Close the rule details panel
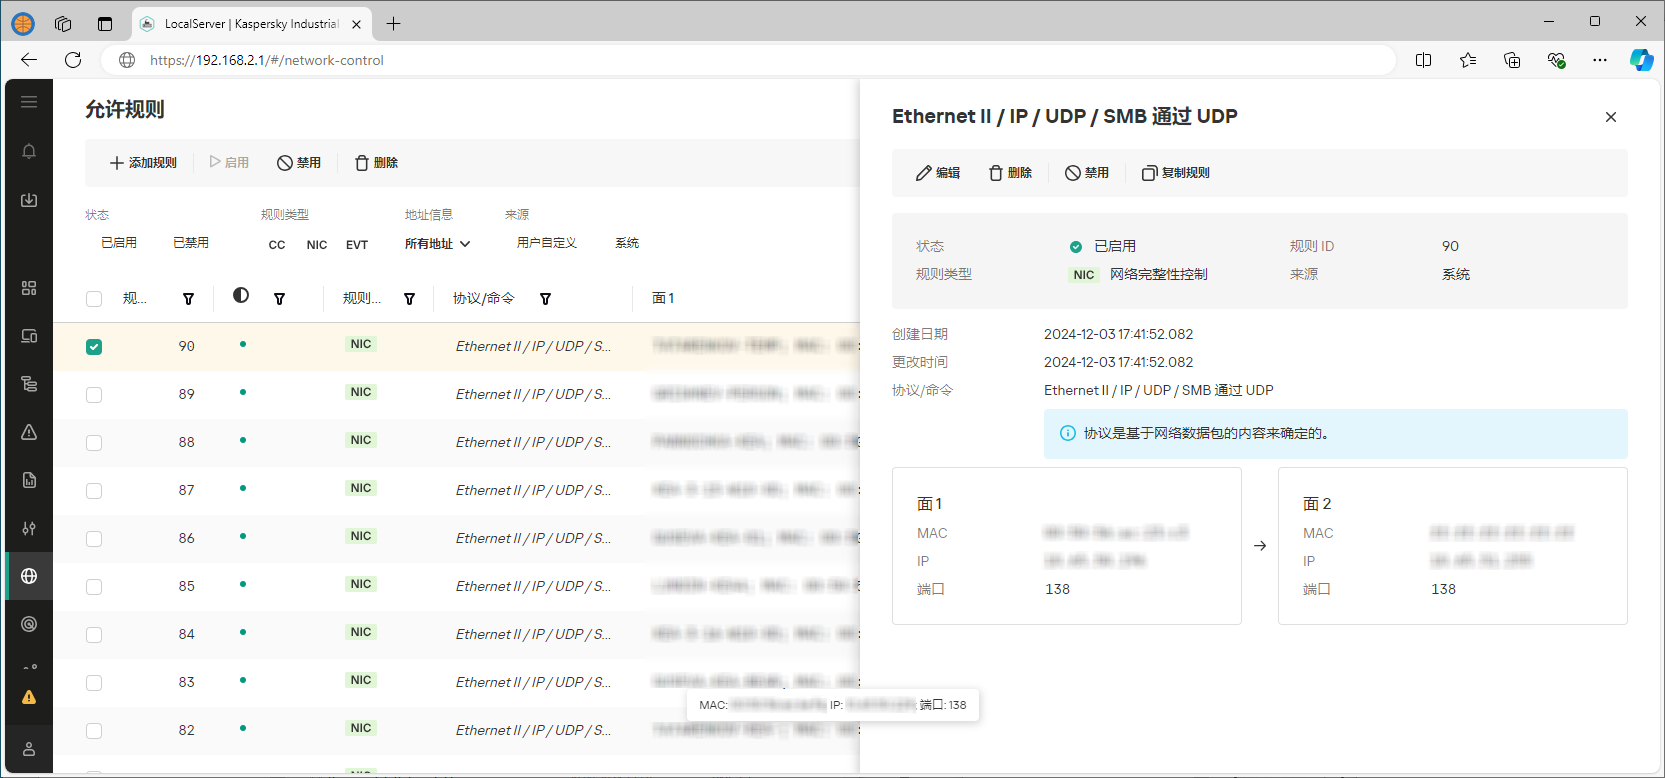The image size is (1665, 778). 1610,117
